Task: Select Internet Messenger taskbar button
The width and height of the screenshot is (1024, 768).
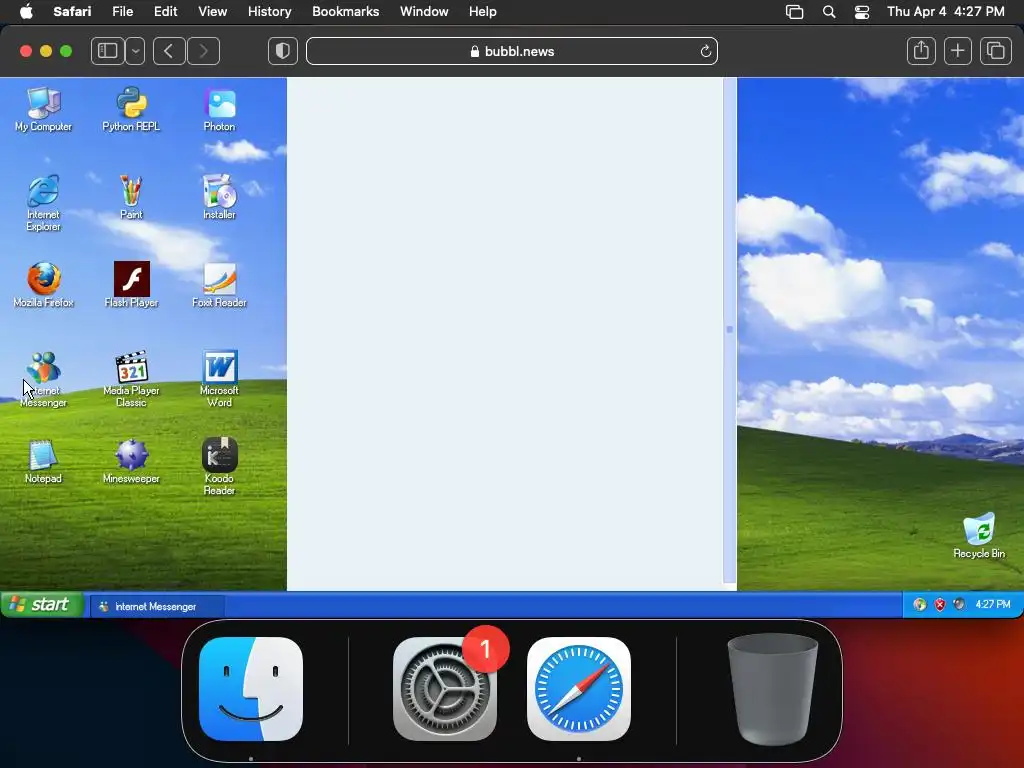Action: coord(157,606)
